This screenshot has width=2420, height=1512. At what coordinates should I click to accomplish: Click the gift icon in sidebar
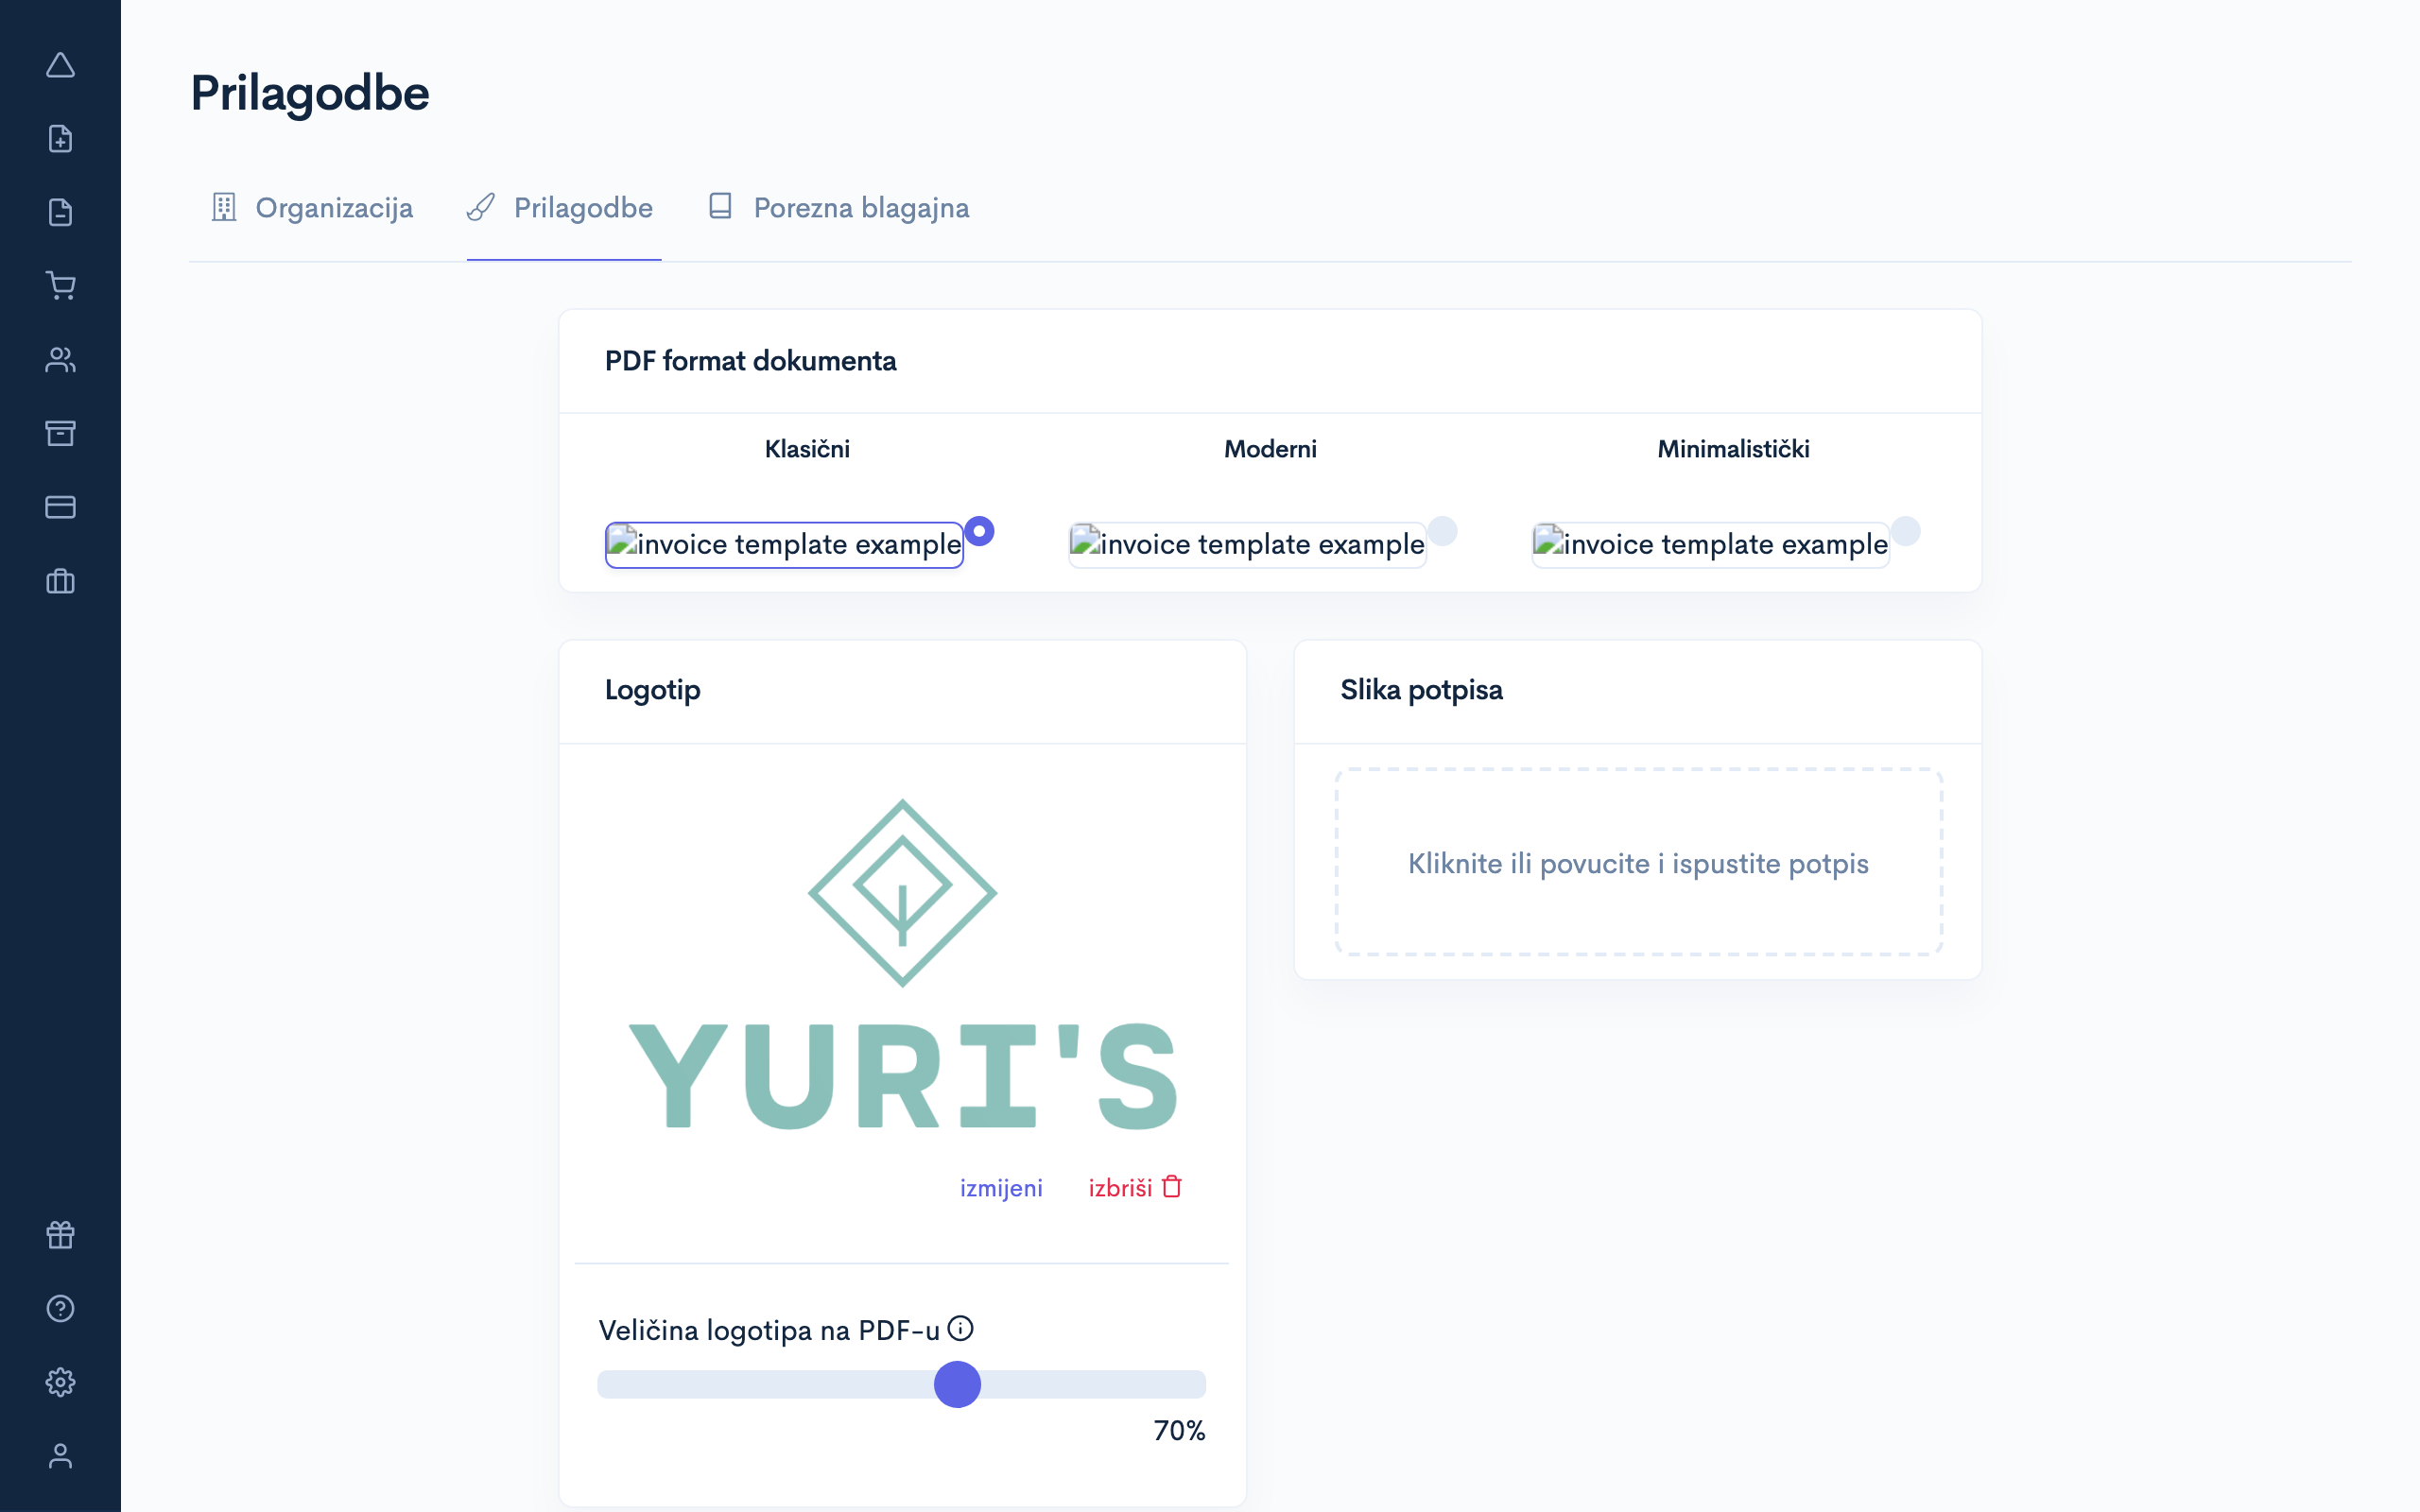[60, 1235]
